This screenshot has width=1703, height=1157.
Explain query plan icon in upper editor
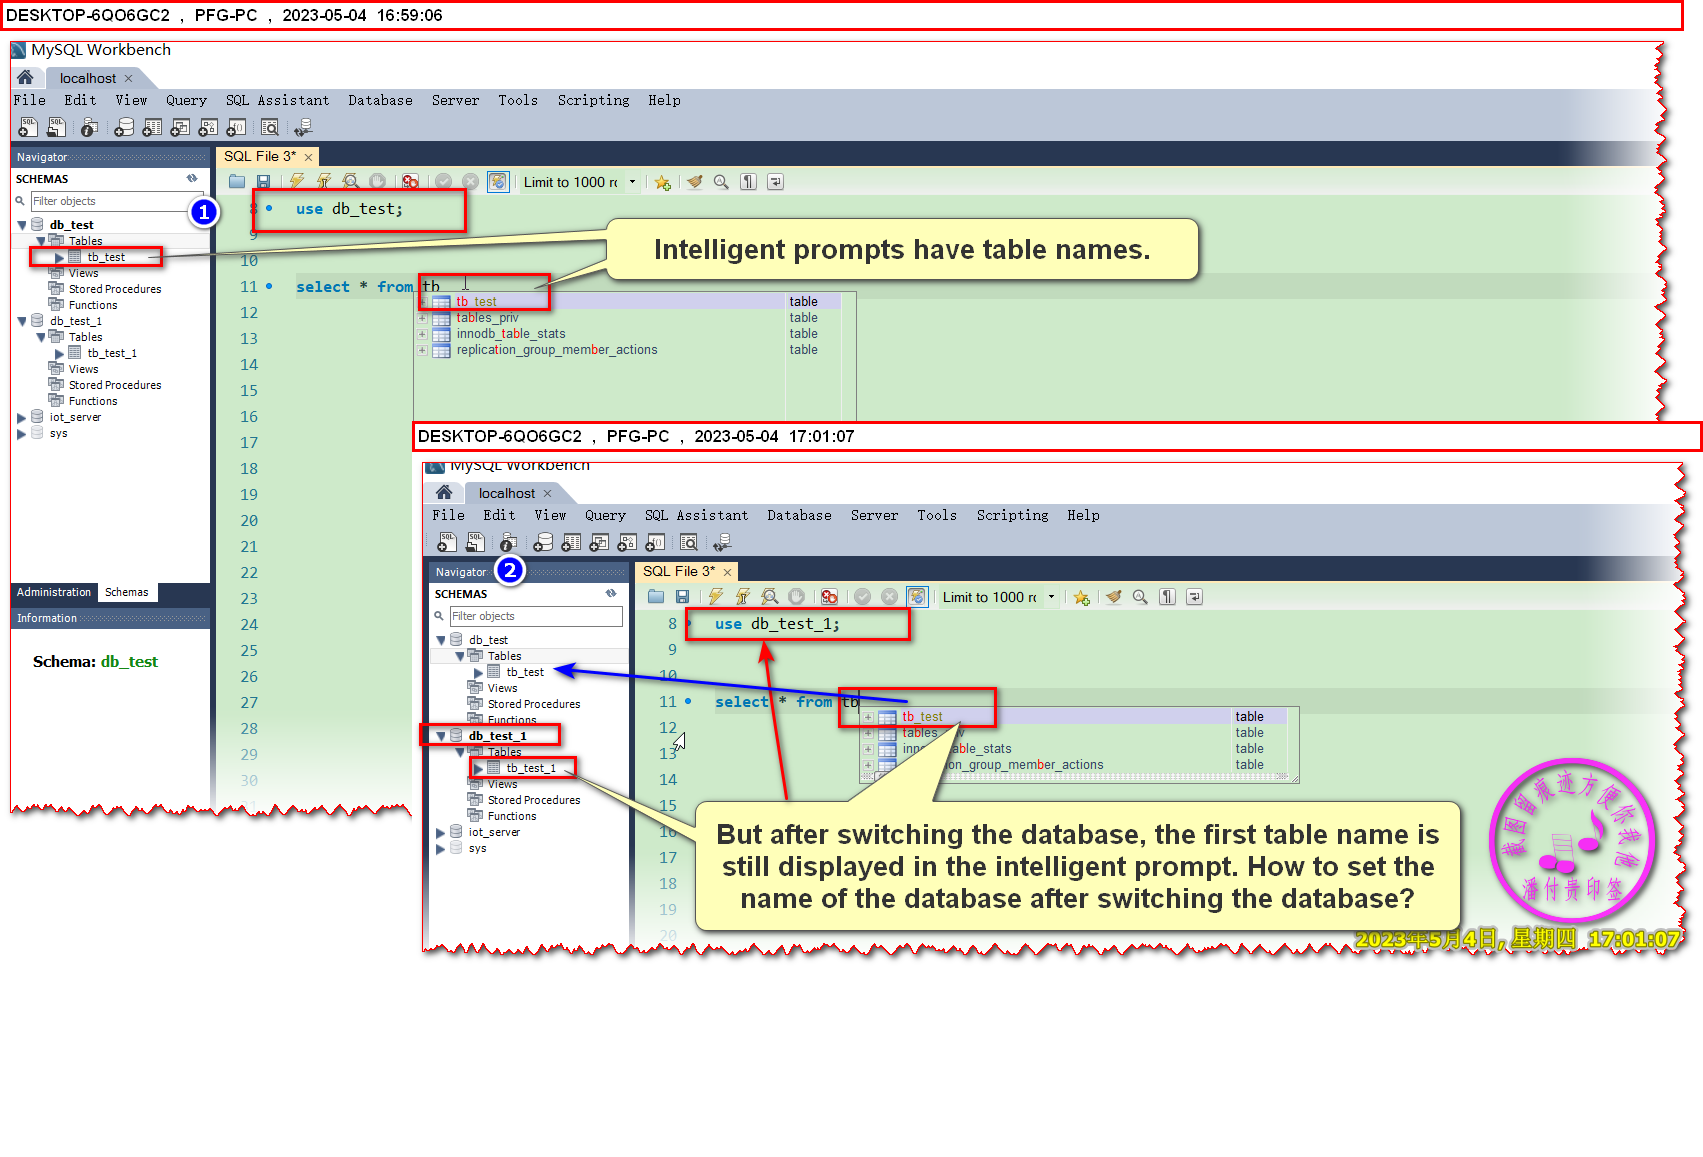(351, 182)
